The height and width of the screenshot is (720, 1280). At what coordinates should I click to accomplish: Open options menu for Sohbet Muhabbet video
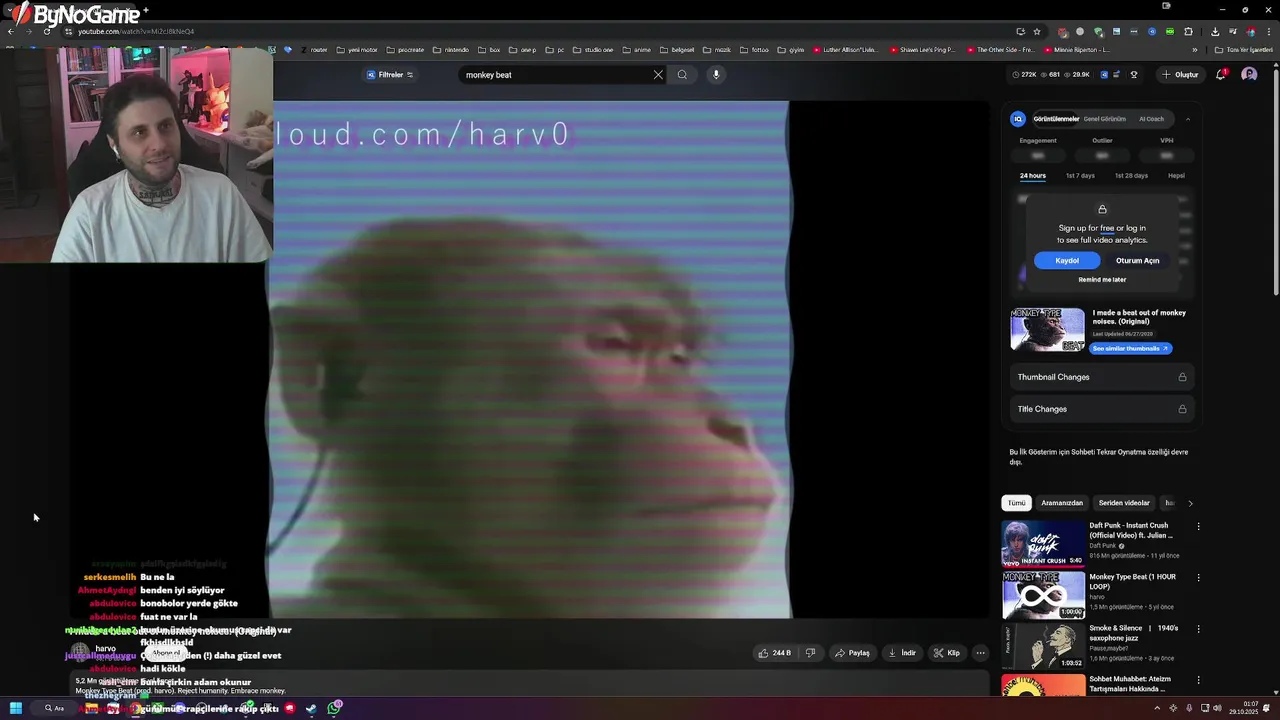click(x=1198, y=681)
